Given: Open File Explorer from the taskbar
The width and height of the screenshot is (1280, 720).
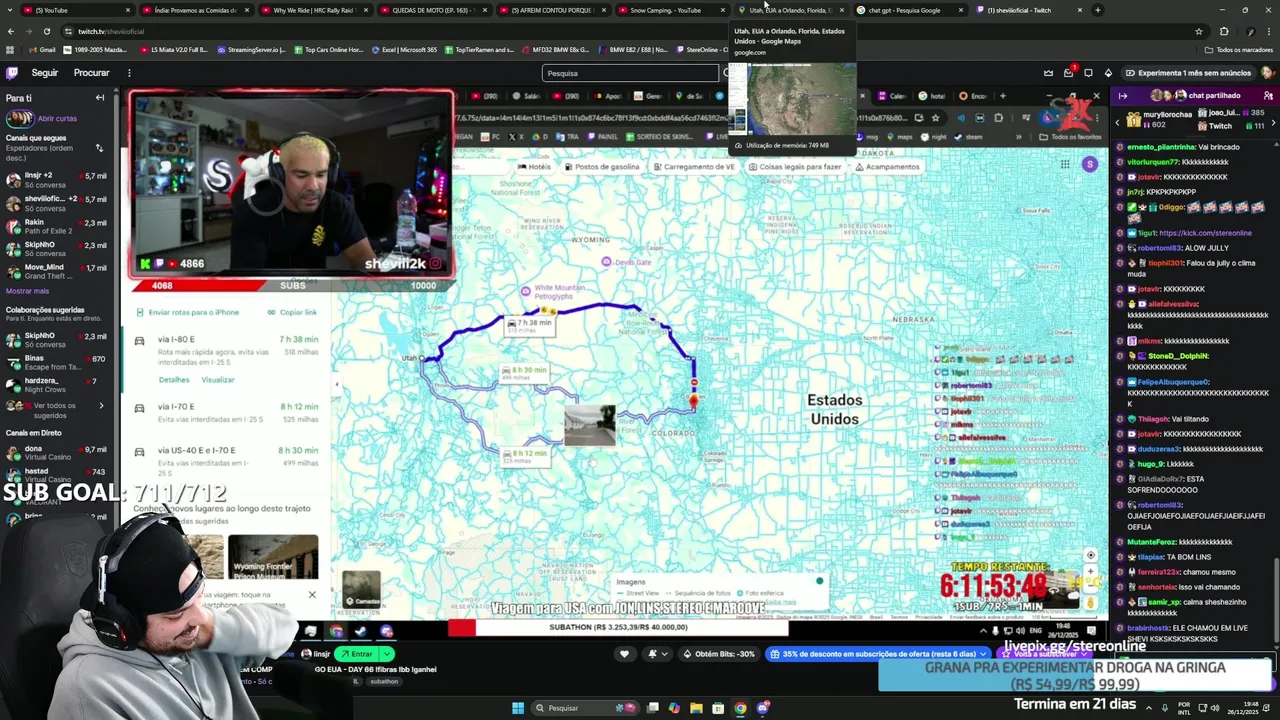Looking at the screenshot, I should click(696, 708).
